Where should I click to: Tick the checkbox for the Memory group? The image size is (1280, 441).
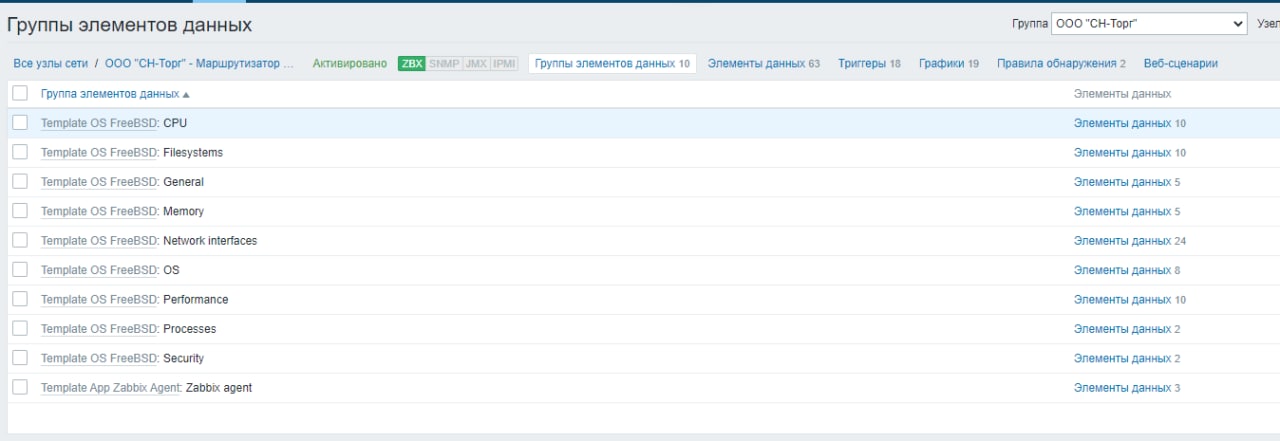[x=20, y=211]
